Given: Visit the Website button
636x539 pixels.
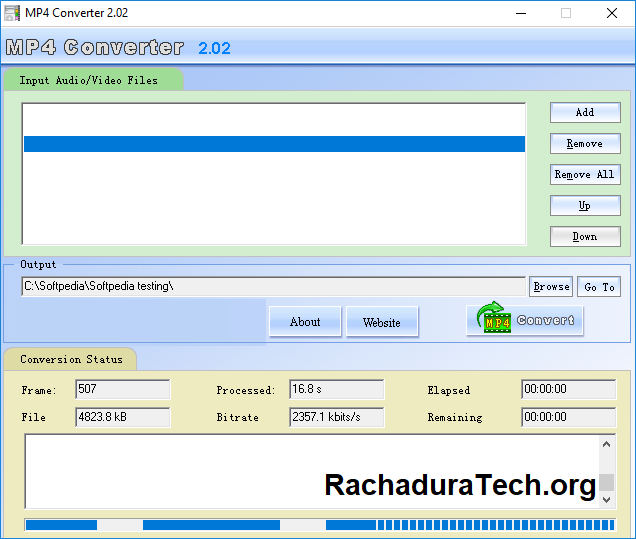Looking at the screenshot, I should point(382,322).
